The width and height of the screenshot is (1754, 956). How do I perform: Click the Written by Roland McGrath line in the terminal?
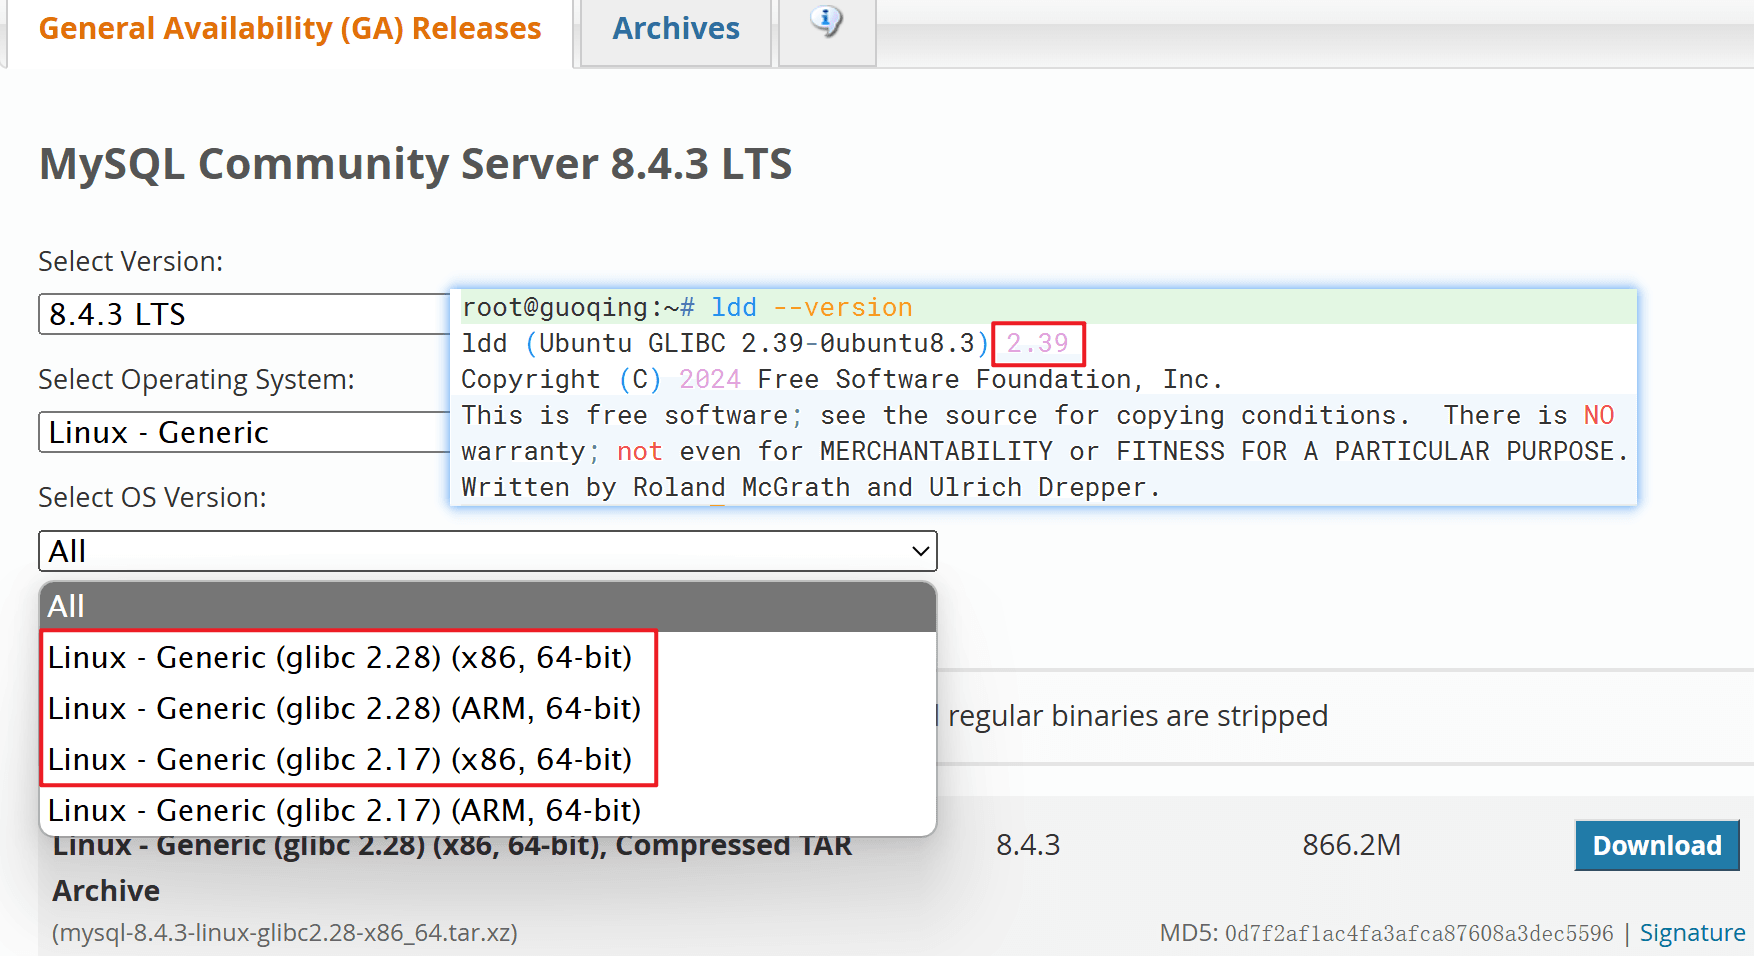(x=810, y=488)
